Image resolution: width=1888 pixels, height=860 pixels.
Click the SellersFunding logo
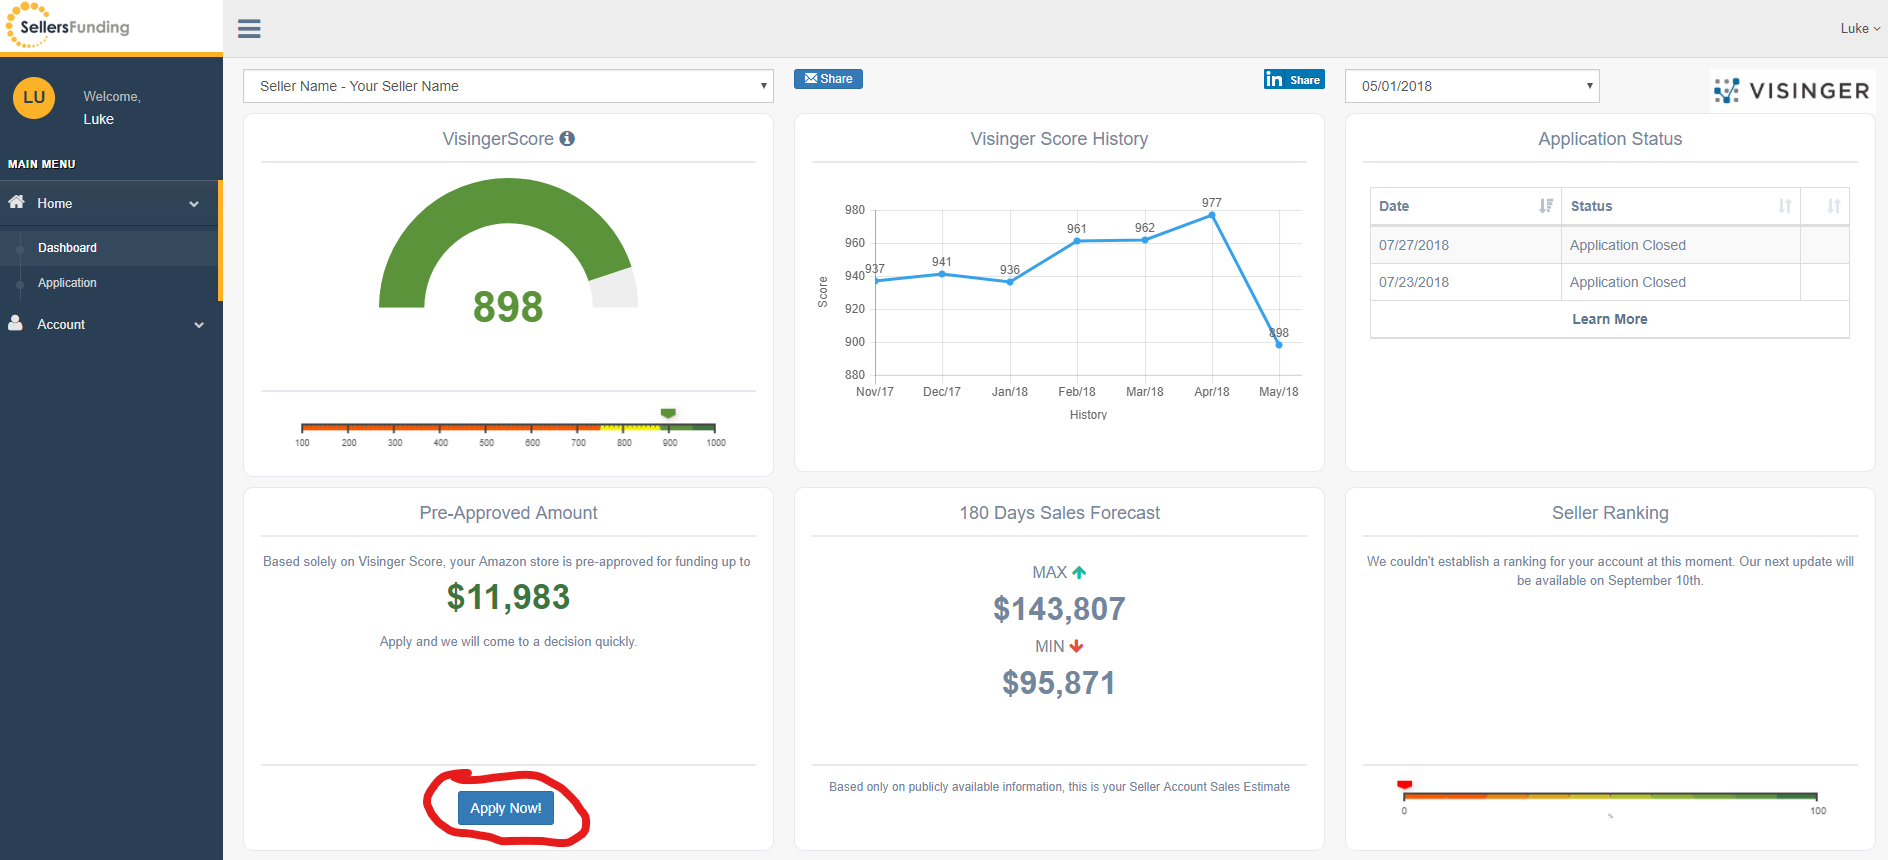[68, 26]
